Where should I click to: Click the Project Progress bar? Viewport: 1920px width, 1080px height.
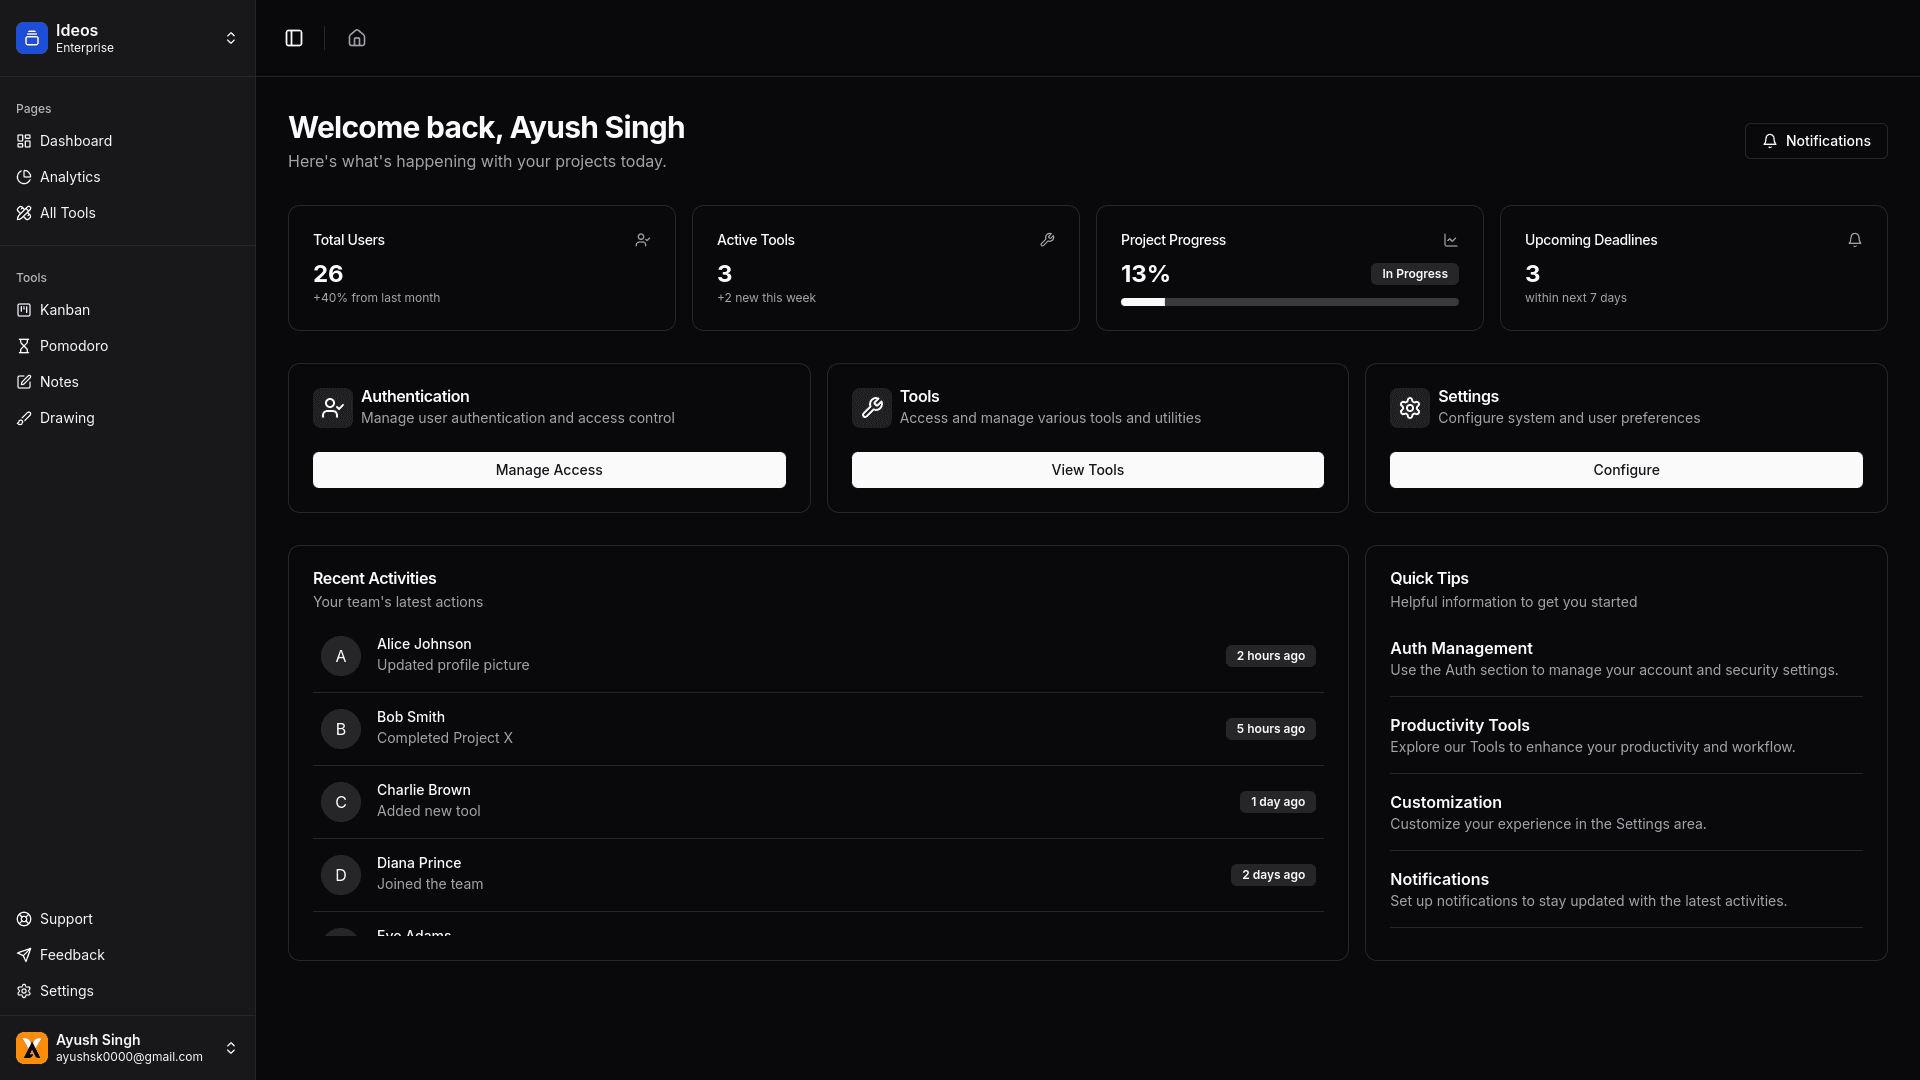click(1289, 302)
